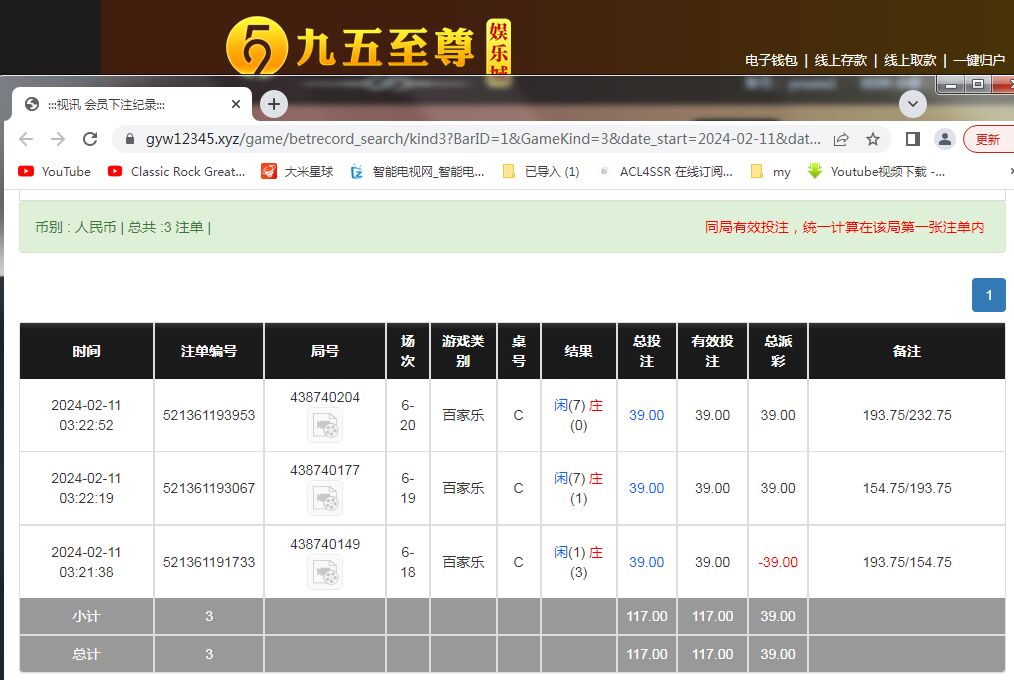
Task: Open 线上取款 in background site
Action: click(x=910, y=60)
